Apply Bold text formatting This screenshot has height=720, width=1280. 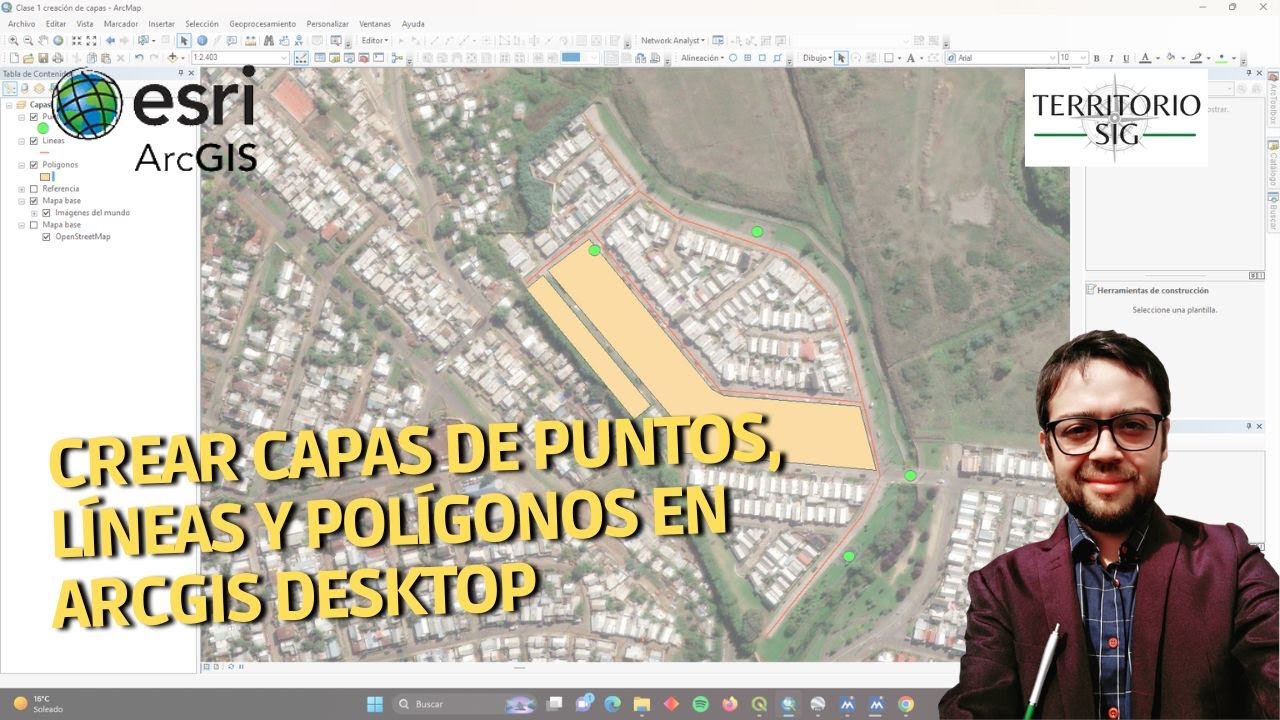(x=1096, y=58)
